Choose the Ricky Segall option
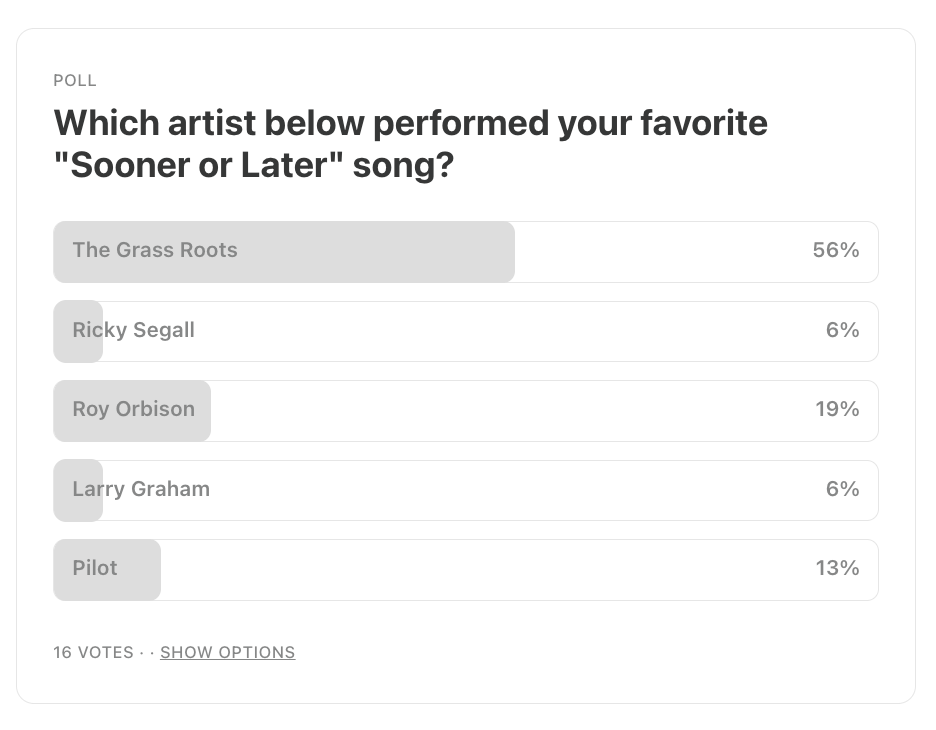This screenshot has width=936, height=730. (x=466, y=331)
